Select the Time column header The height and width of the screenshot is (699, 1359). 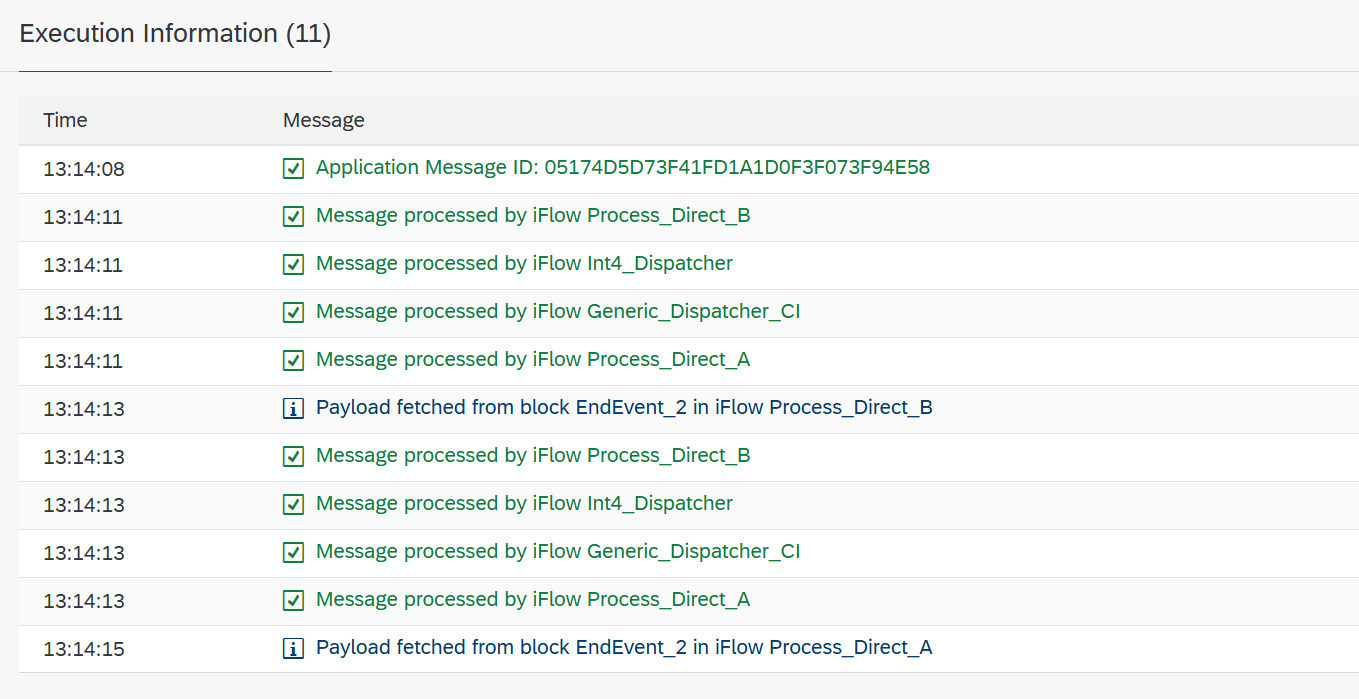(x=65, y=120)
